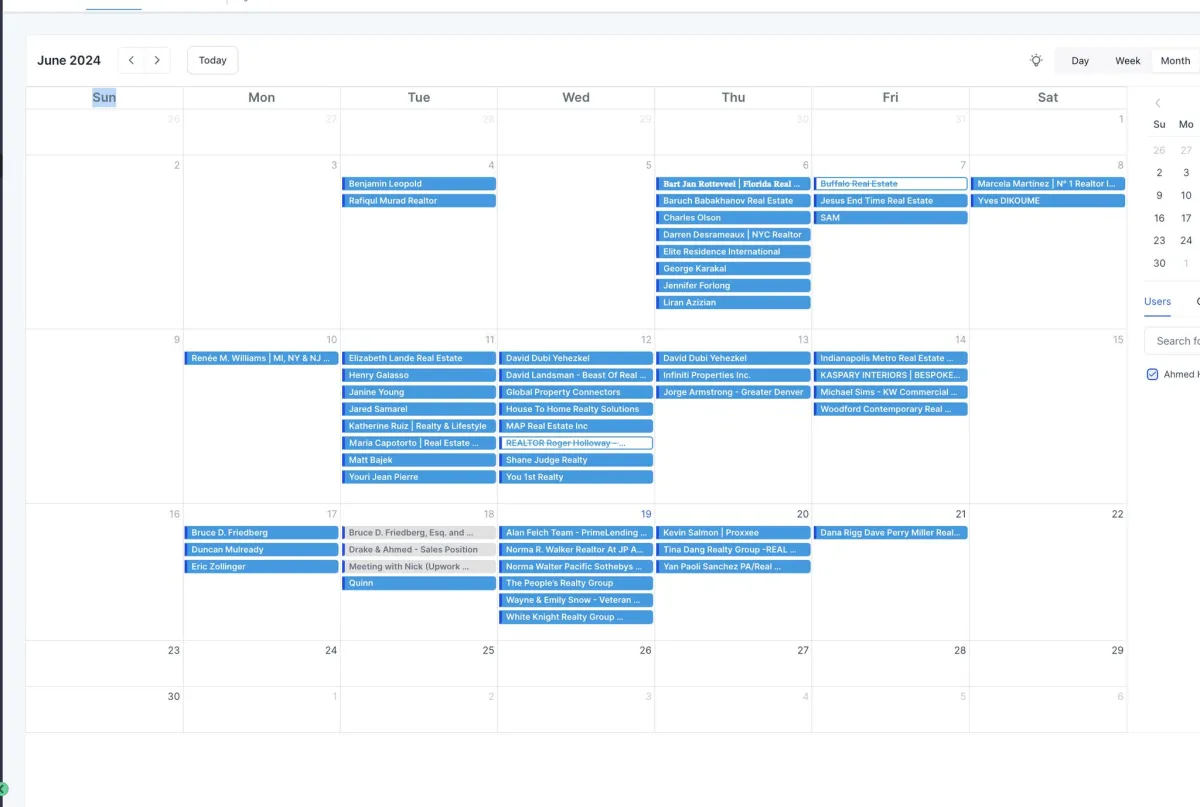
Task: Open SAM appointment on June 7
Action: (890, 218)
